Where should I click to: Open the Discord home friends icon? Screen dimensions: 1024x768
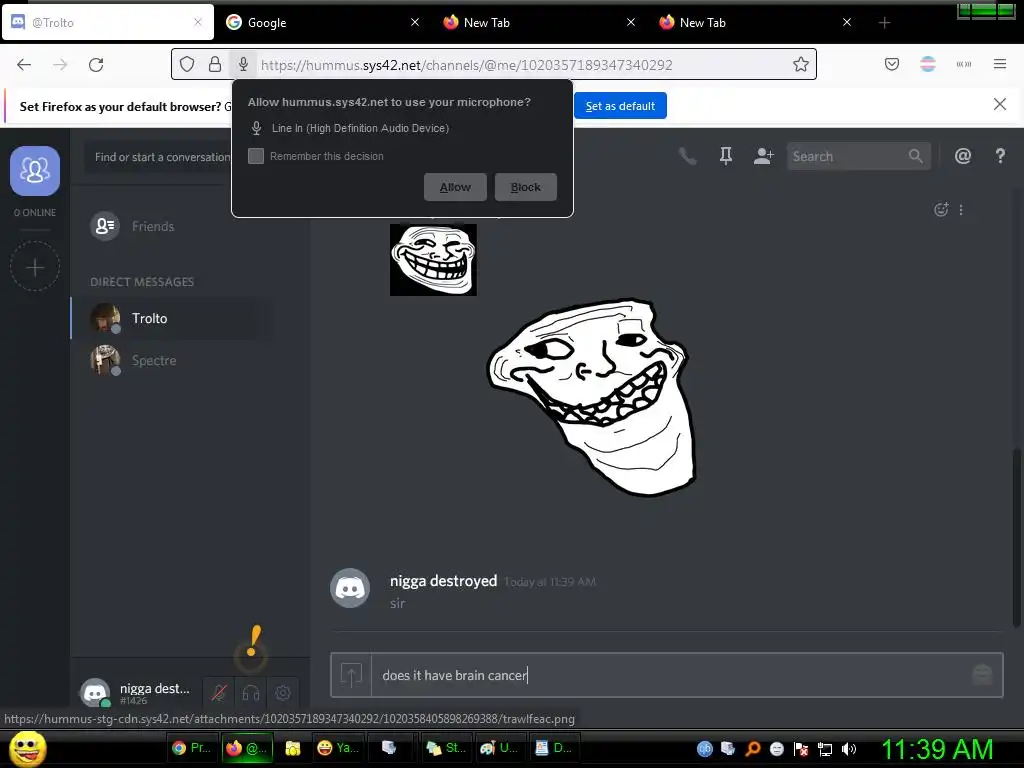point(35,171)
